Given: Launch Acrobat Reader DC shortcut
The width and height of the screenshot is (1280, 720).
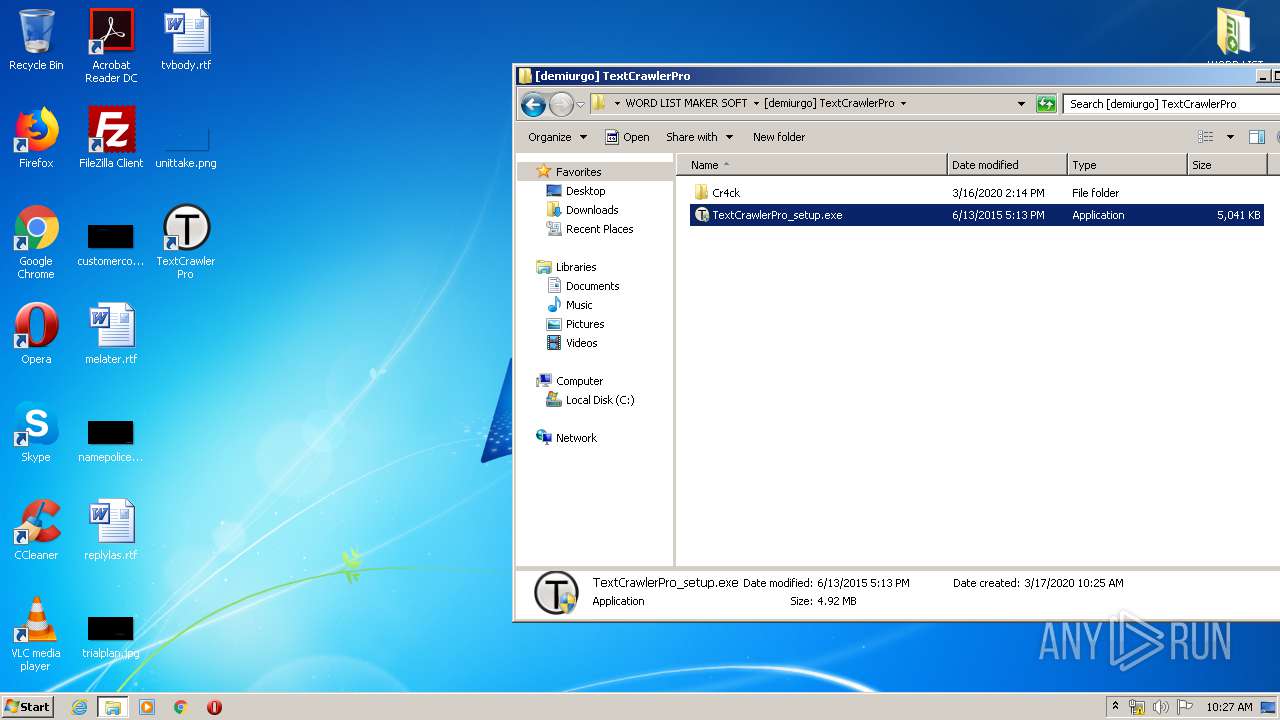Looking at the screenshot, I should pyautogui.click(x=111, y=45).
